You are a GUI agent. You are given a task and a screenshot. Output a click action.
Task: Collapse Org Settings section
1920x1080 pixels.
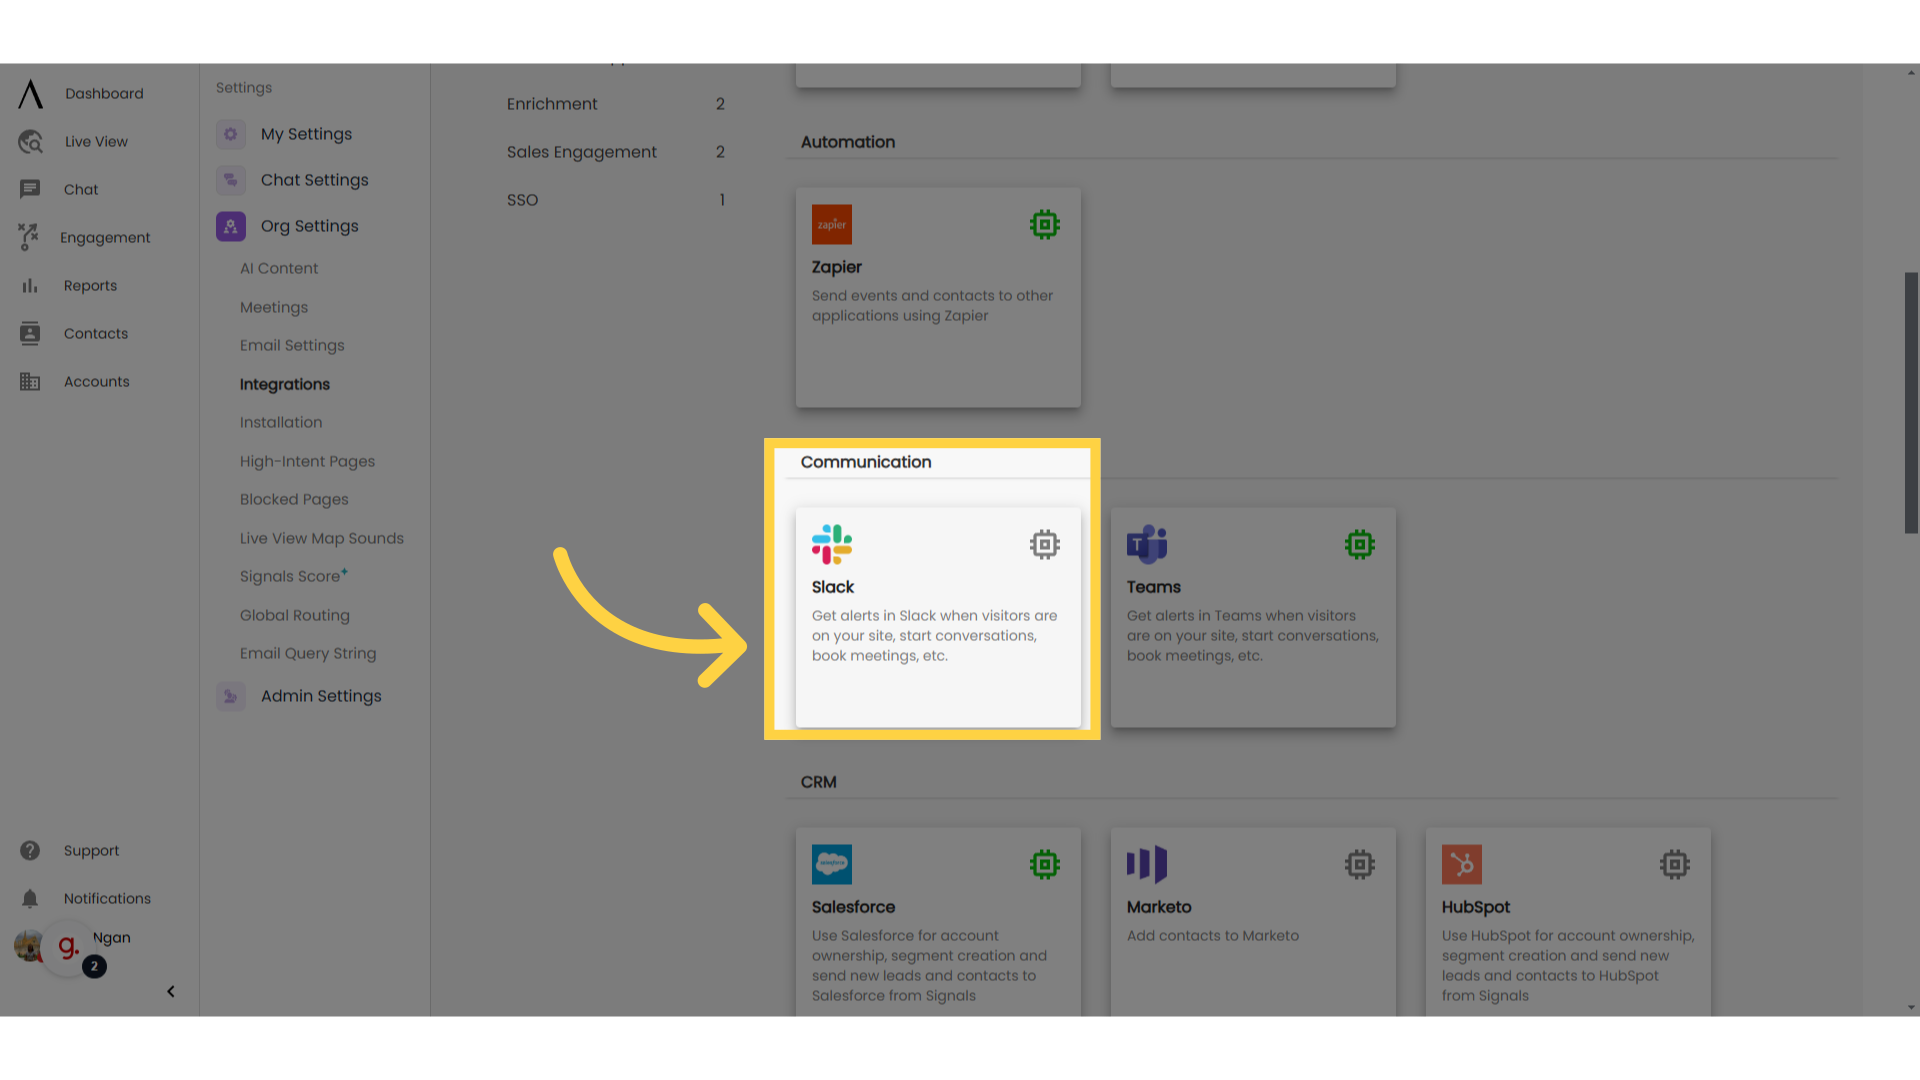tap(309, 226)
